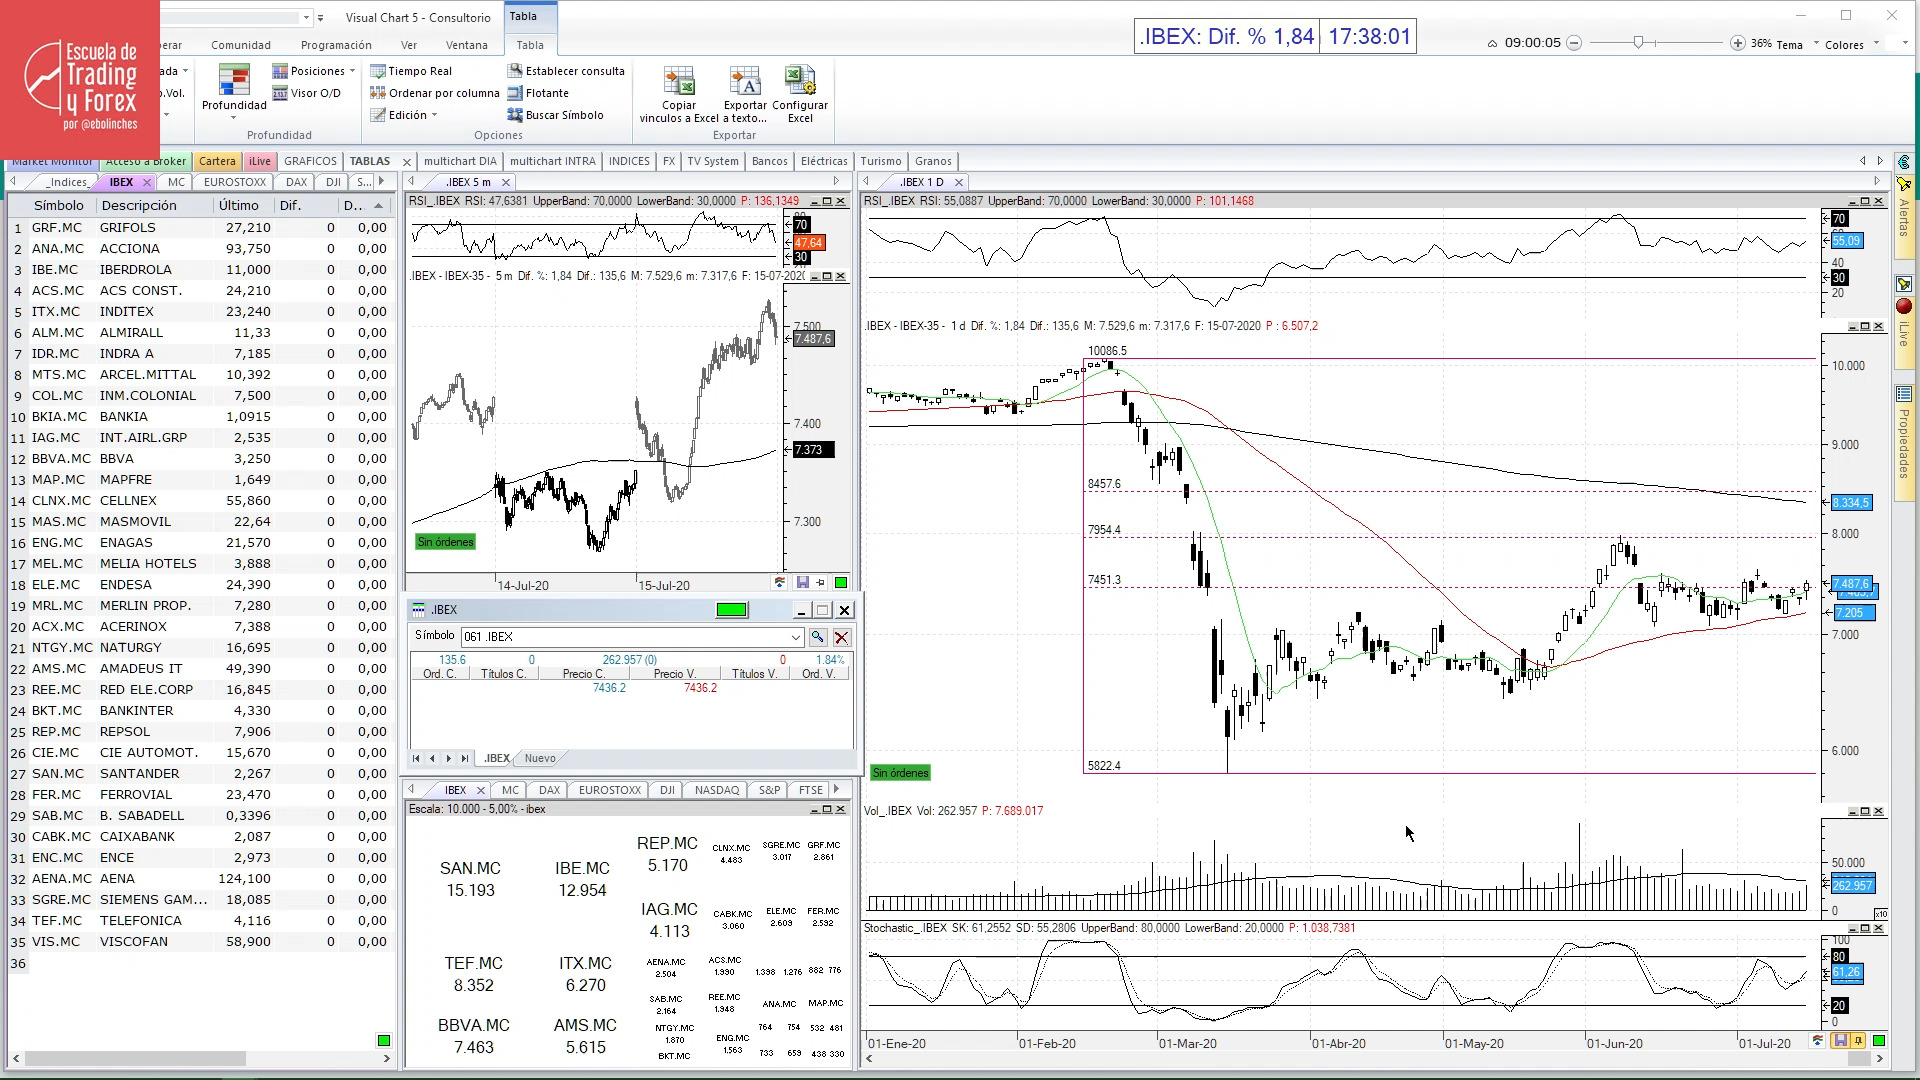Screen dimensions: 1920x1080
Task: Open the Edición menu
Action: tap(404, 115)
